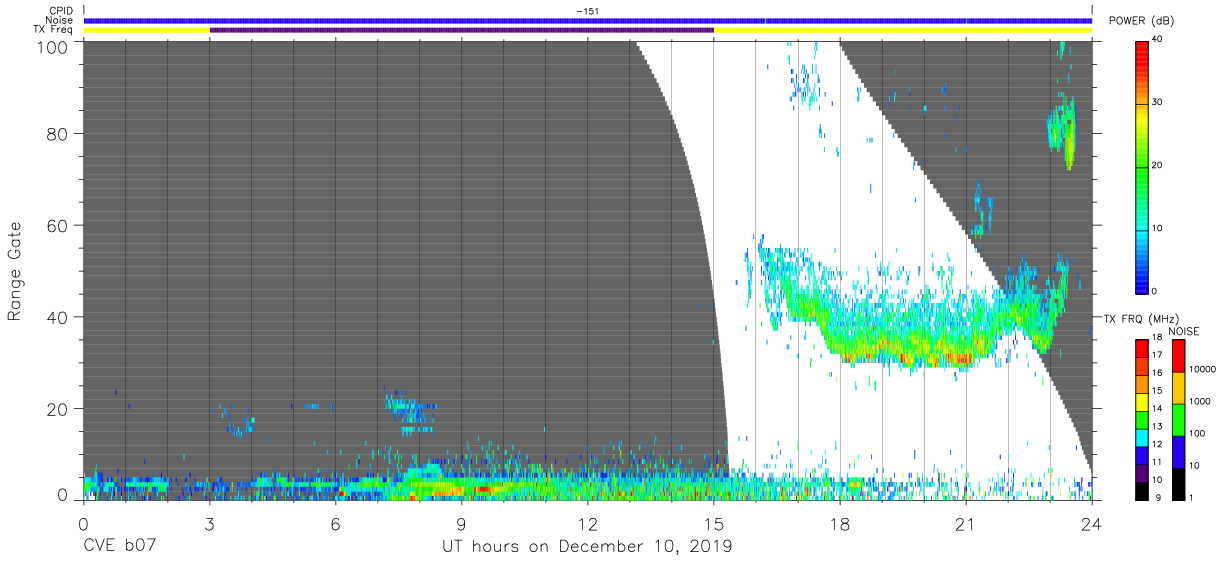This screenshot has width=1228, height=567.
Task: Click x-axis tick label '24'
Action: tap(1092, 523)
